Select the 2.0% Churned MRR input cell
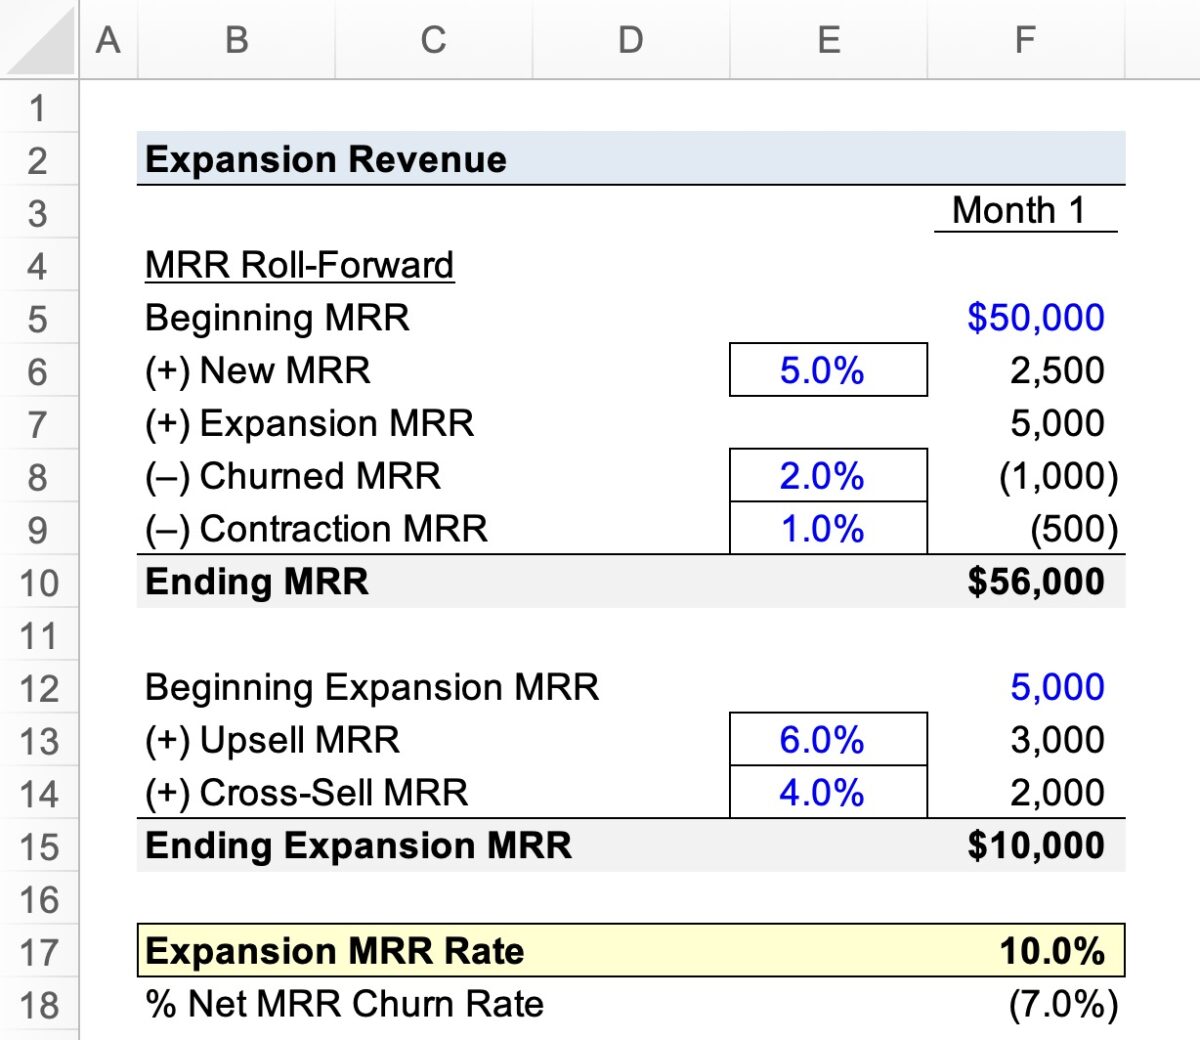The width and height of the screenshot is (1200, 1040). tap(828, 476)
